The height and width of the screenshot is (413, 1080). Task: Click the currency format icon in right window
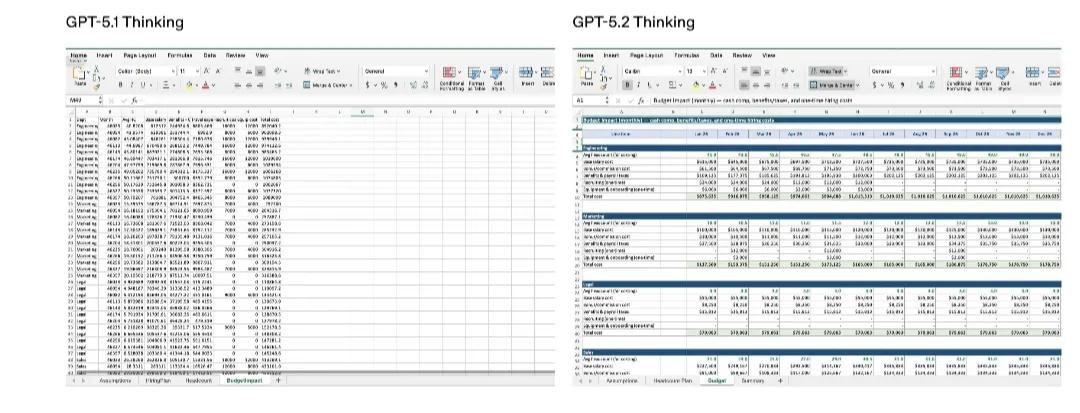(877, 86)
